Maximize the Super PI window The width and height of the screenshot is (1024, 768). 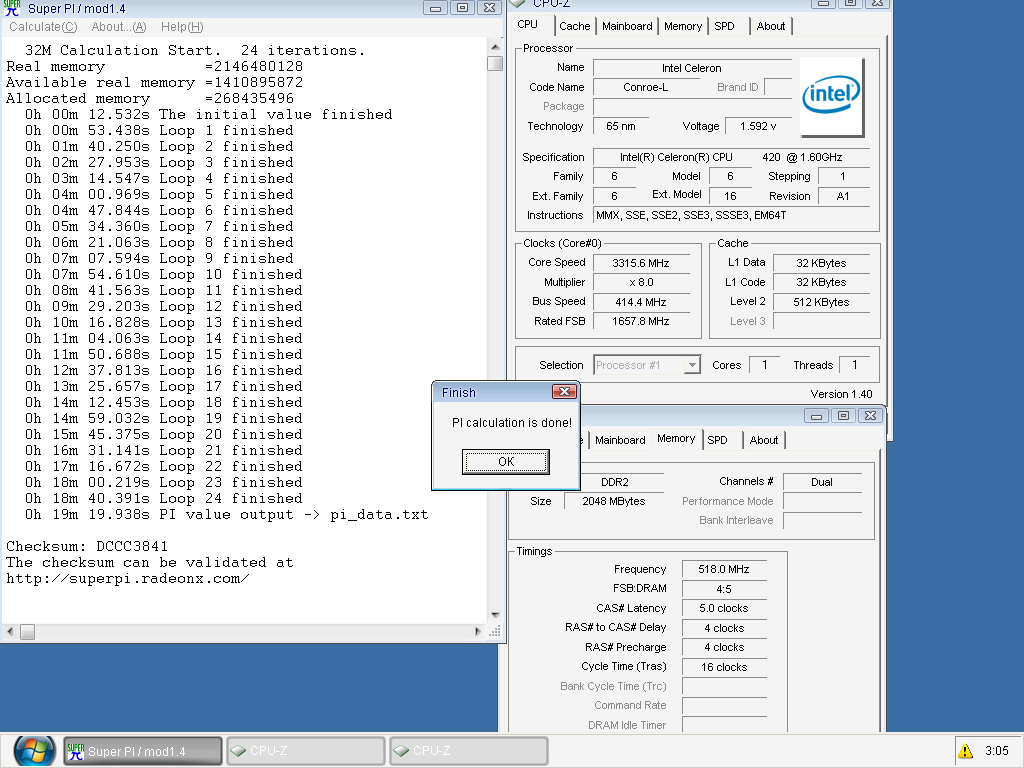coord(462,8)
